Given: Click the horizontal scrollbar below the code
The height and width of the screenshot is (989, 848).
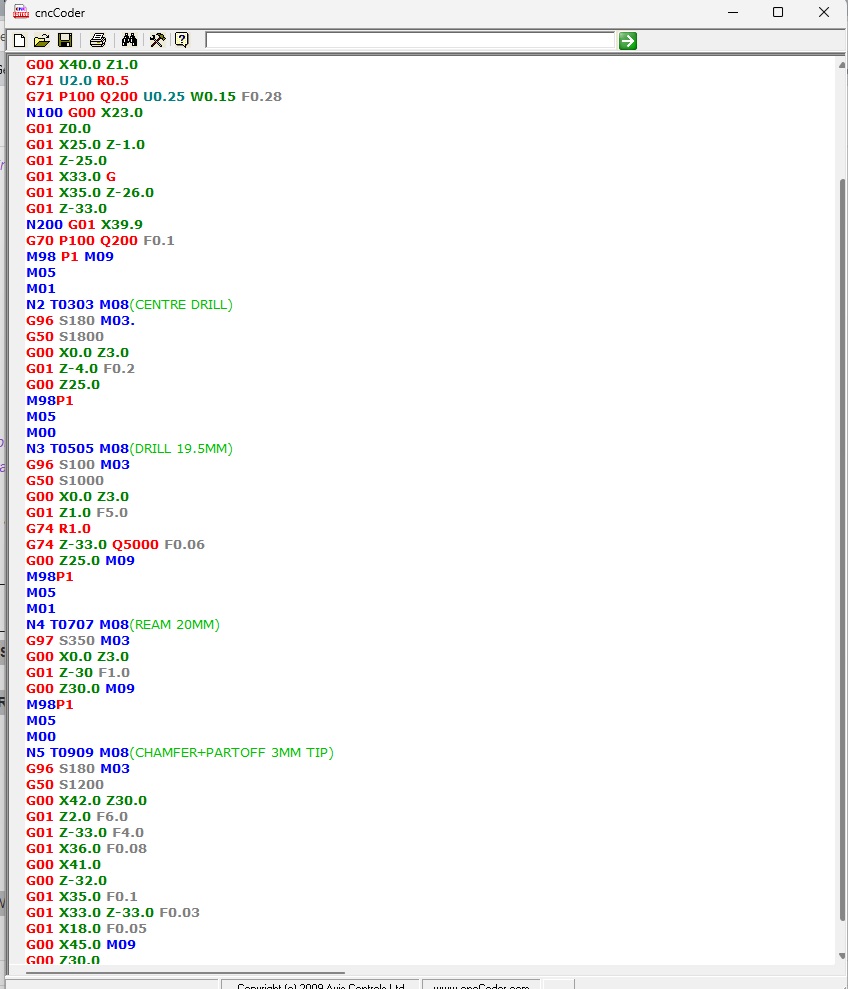Looking at the screenshot, I should coord(180,972).
